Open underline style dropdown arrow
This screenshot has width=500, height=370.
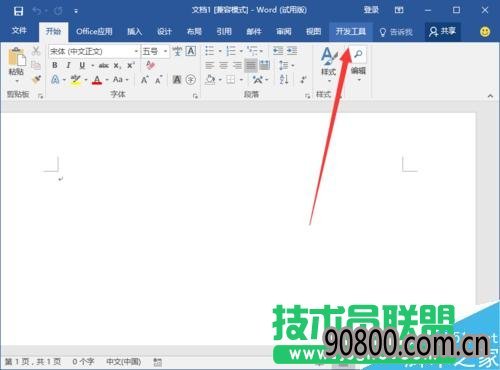92,66
